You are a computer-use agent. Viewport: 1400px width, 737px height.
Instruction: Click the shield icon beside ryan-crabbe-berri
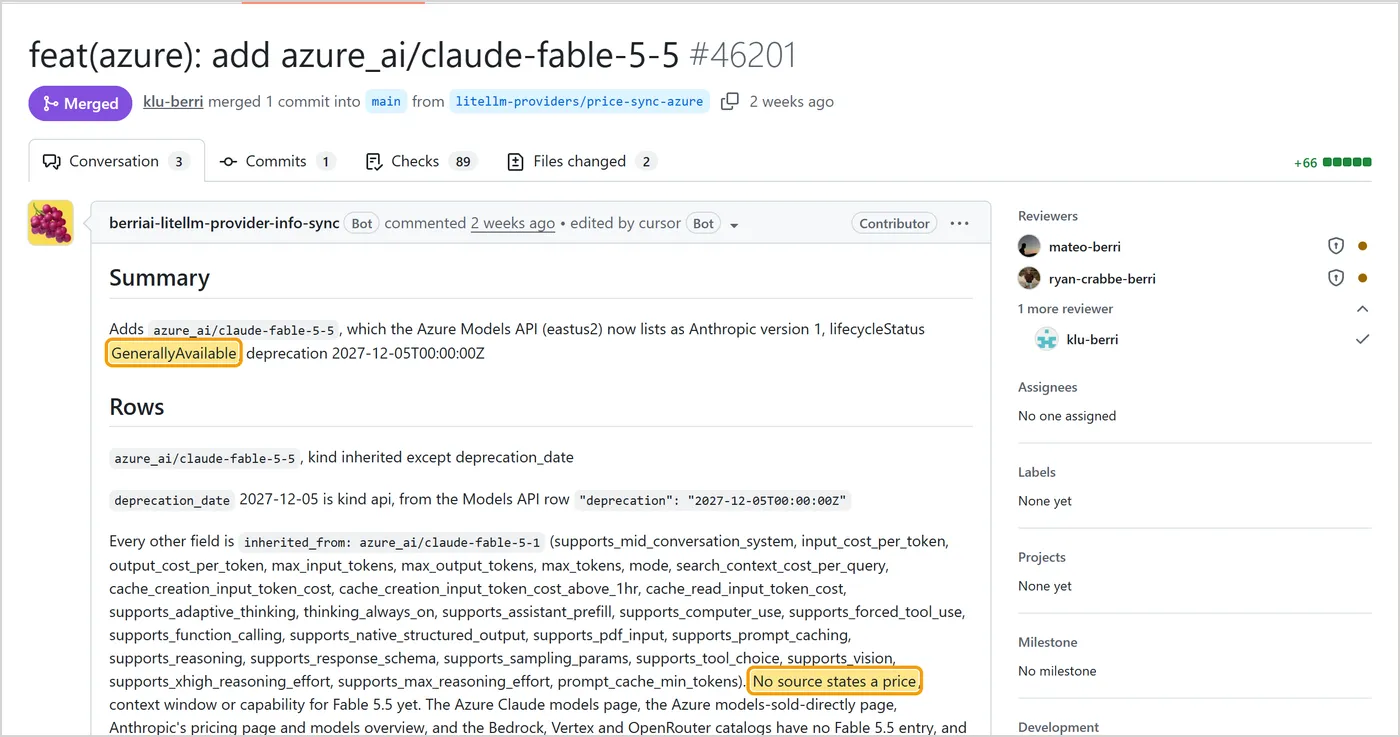pos(1335,278)
